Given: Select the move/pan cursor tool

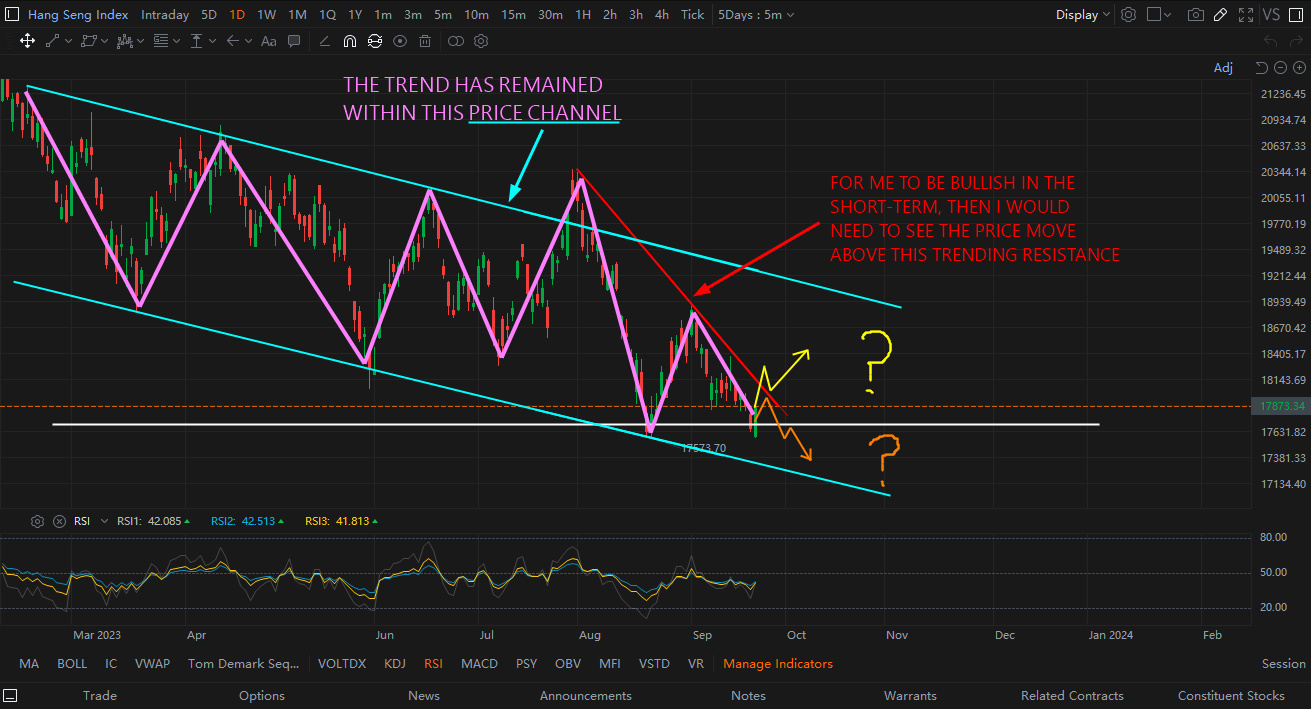Looking at the screenshot, I should (27, 41).
